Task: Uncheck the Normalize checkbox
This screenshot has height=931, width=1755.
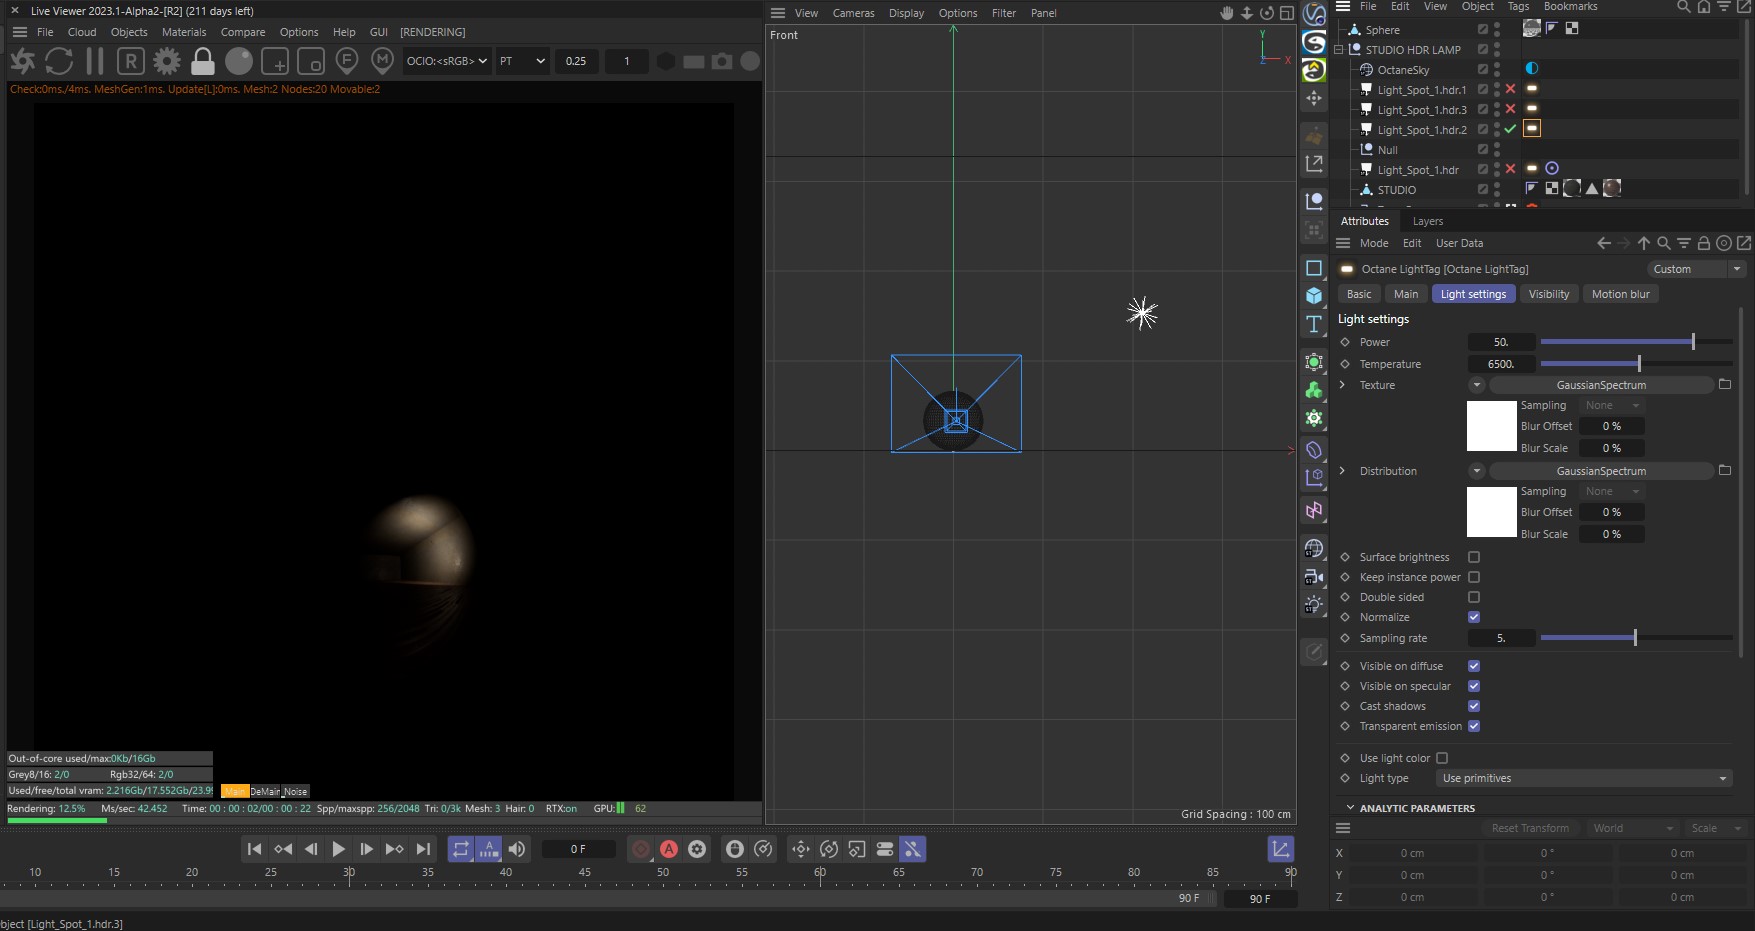Action: point(1474,617)
